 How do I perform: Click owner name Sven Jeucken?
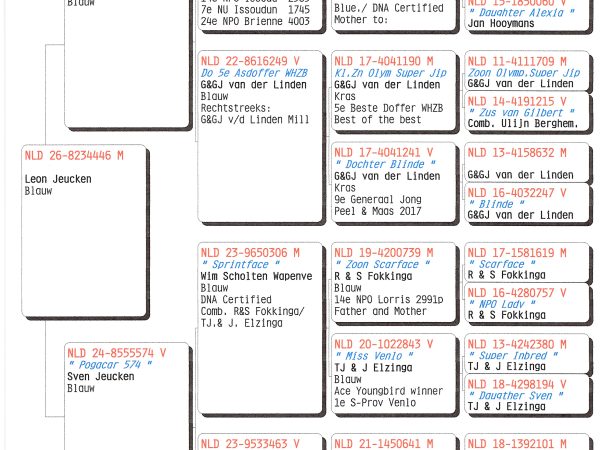tap(101, 377)
